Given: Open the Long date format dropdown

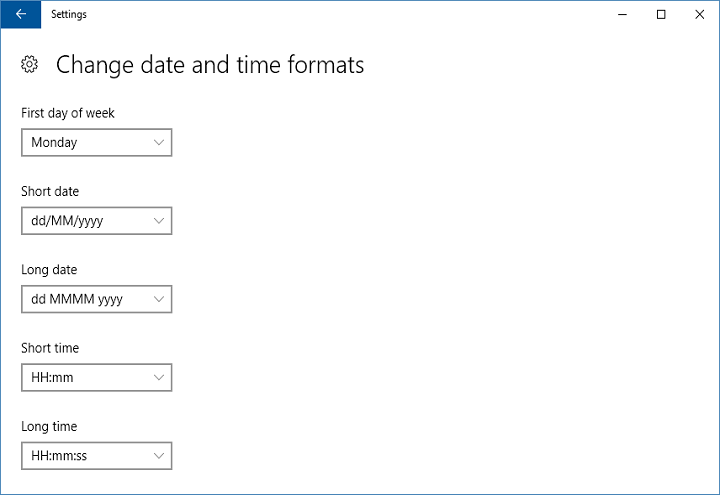Looking at the screenshot, I should 96,299.
